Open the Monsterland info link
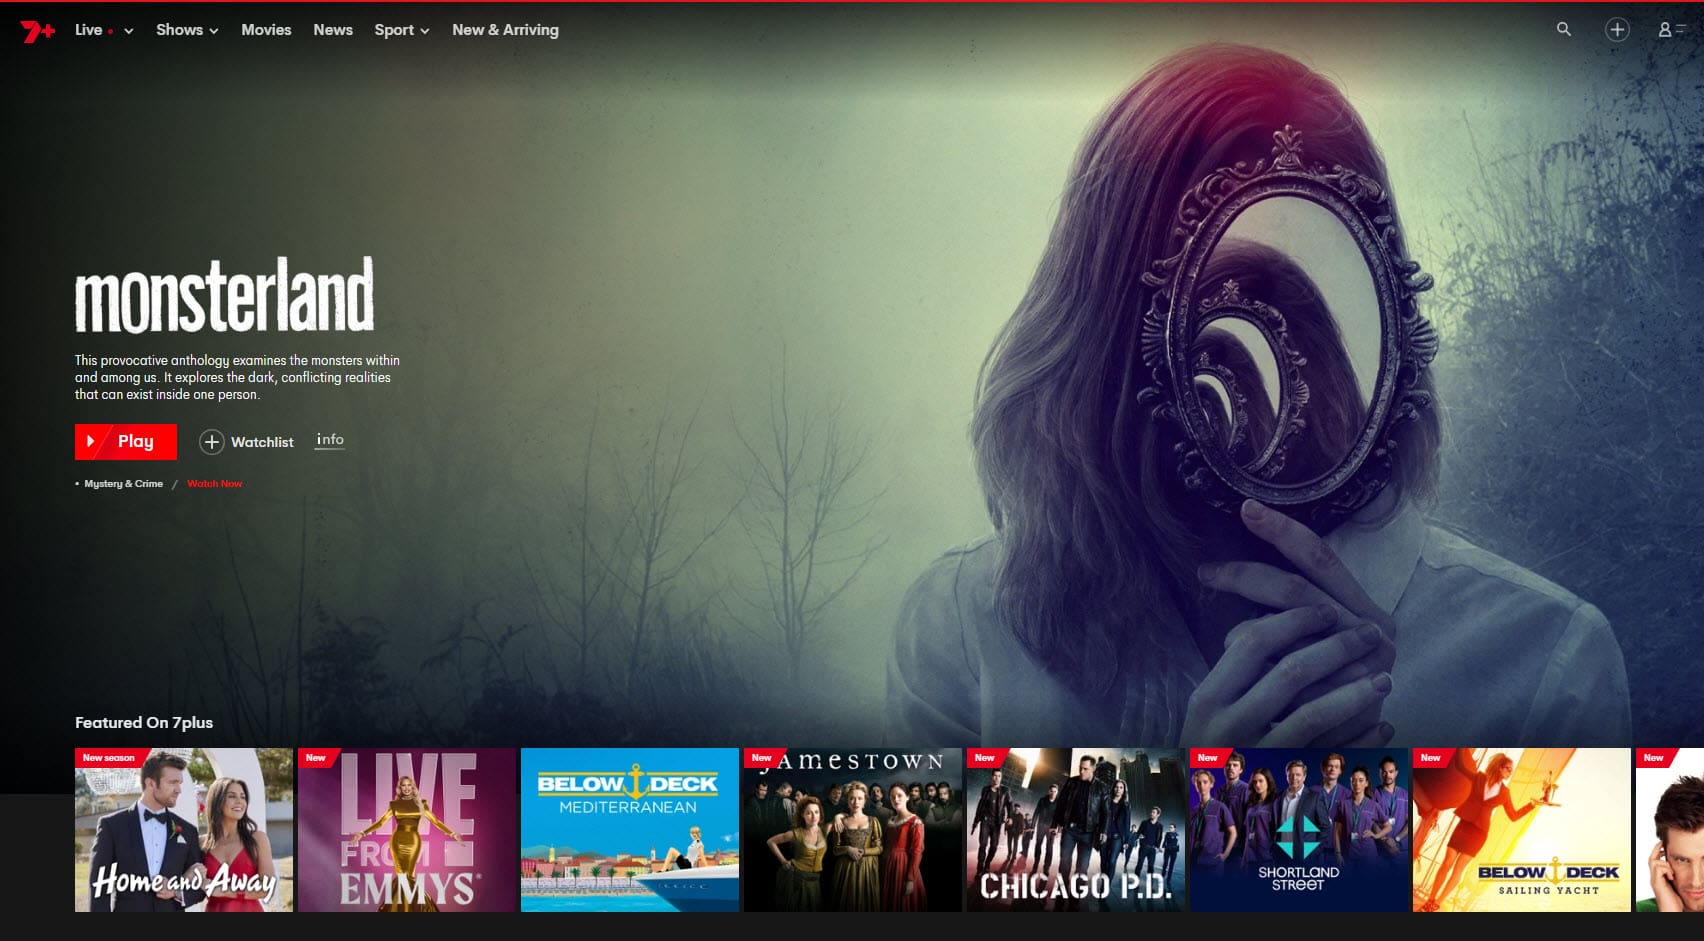 coord(330,440)
